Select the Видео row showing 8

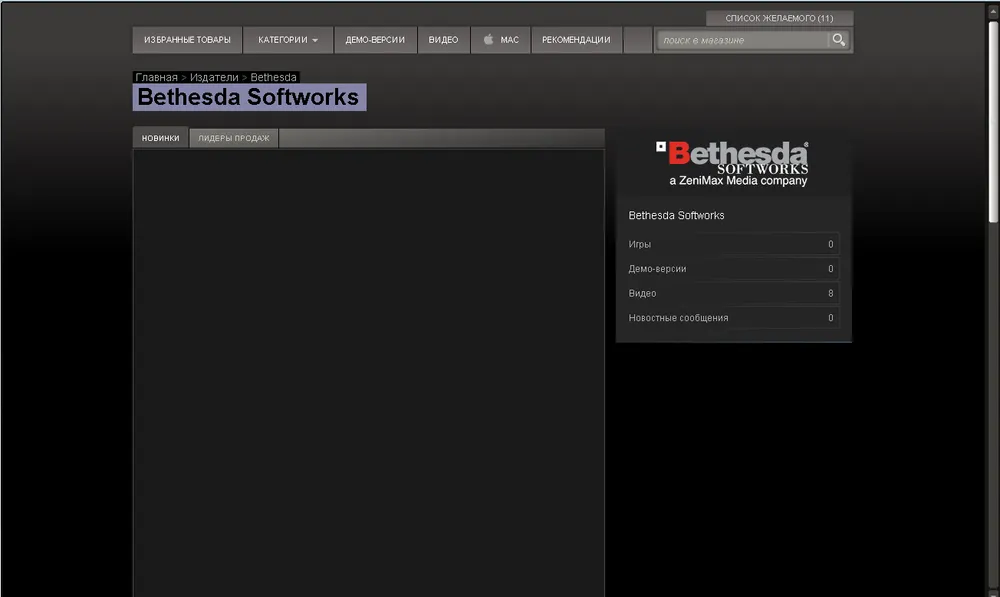click(731, 293)
